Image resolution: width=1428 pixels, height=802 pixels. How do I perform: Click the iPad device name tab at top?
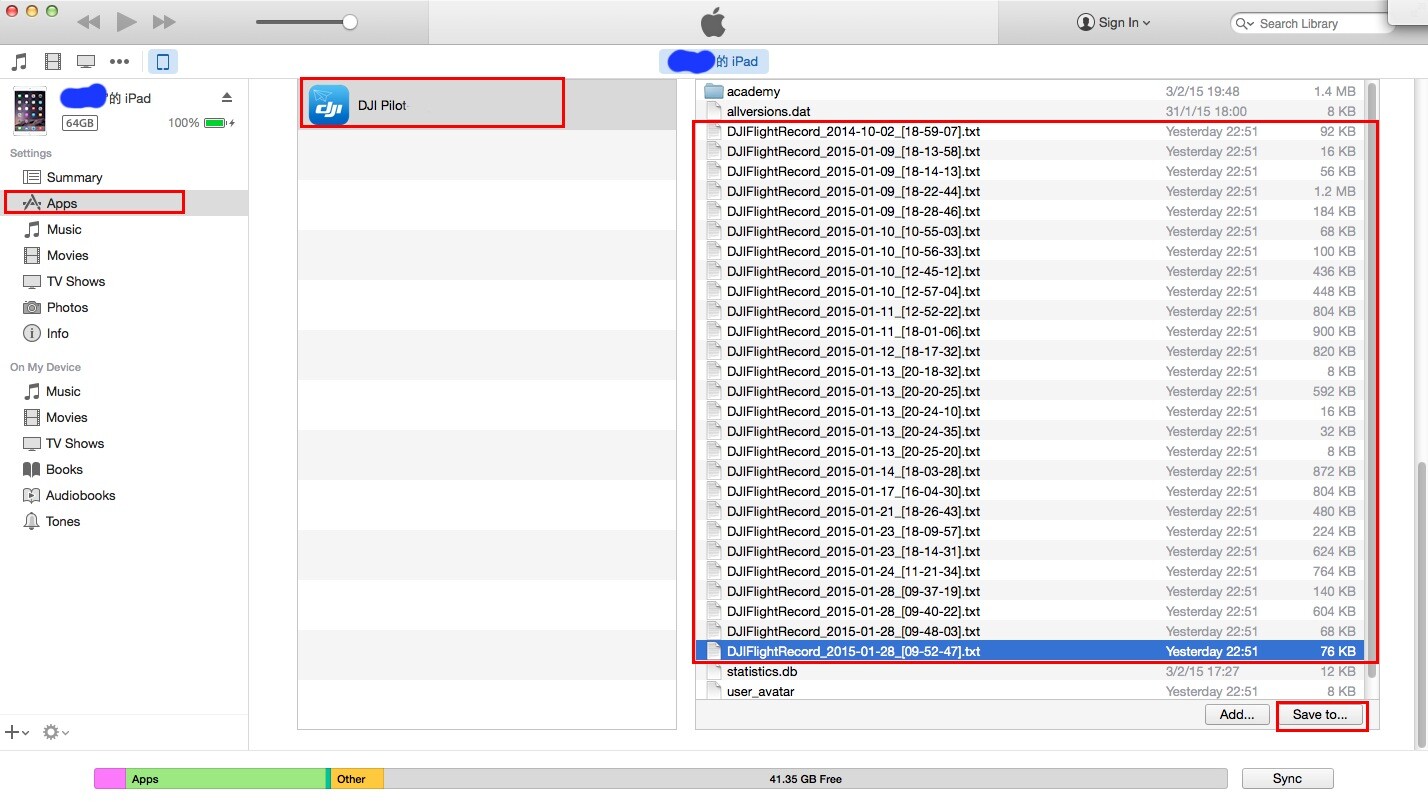(x=714, y=61)
